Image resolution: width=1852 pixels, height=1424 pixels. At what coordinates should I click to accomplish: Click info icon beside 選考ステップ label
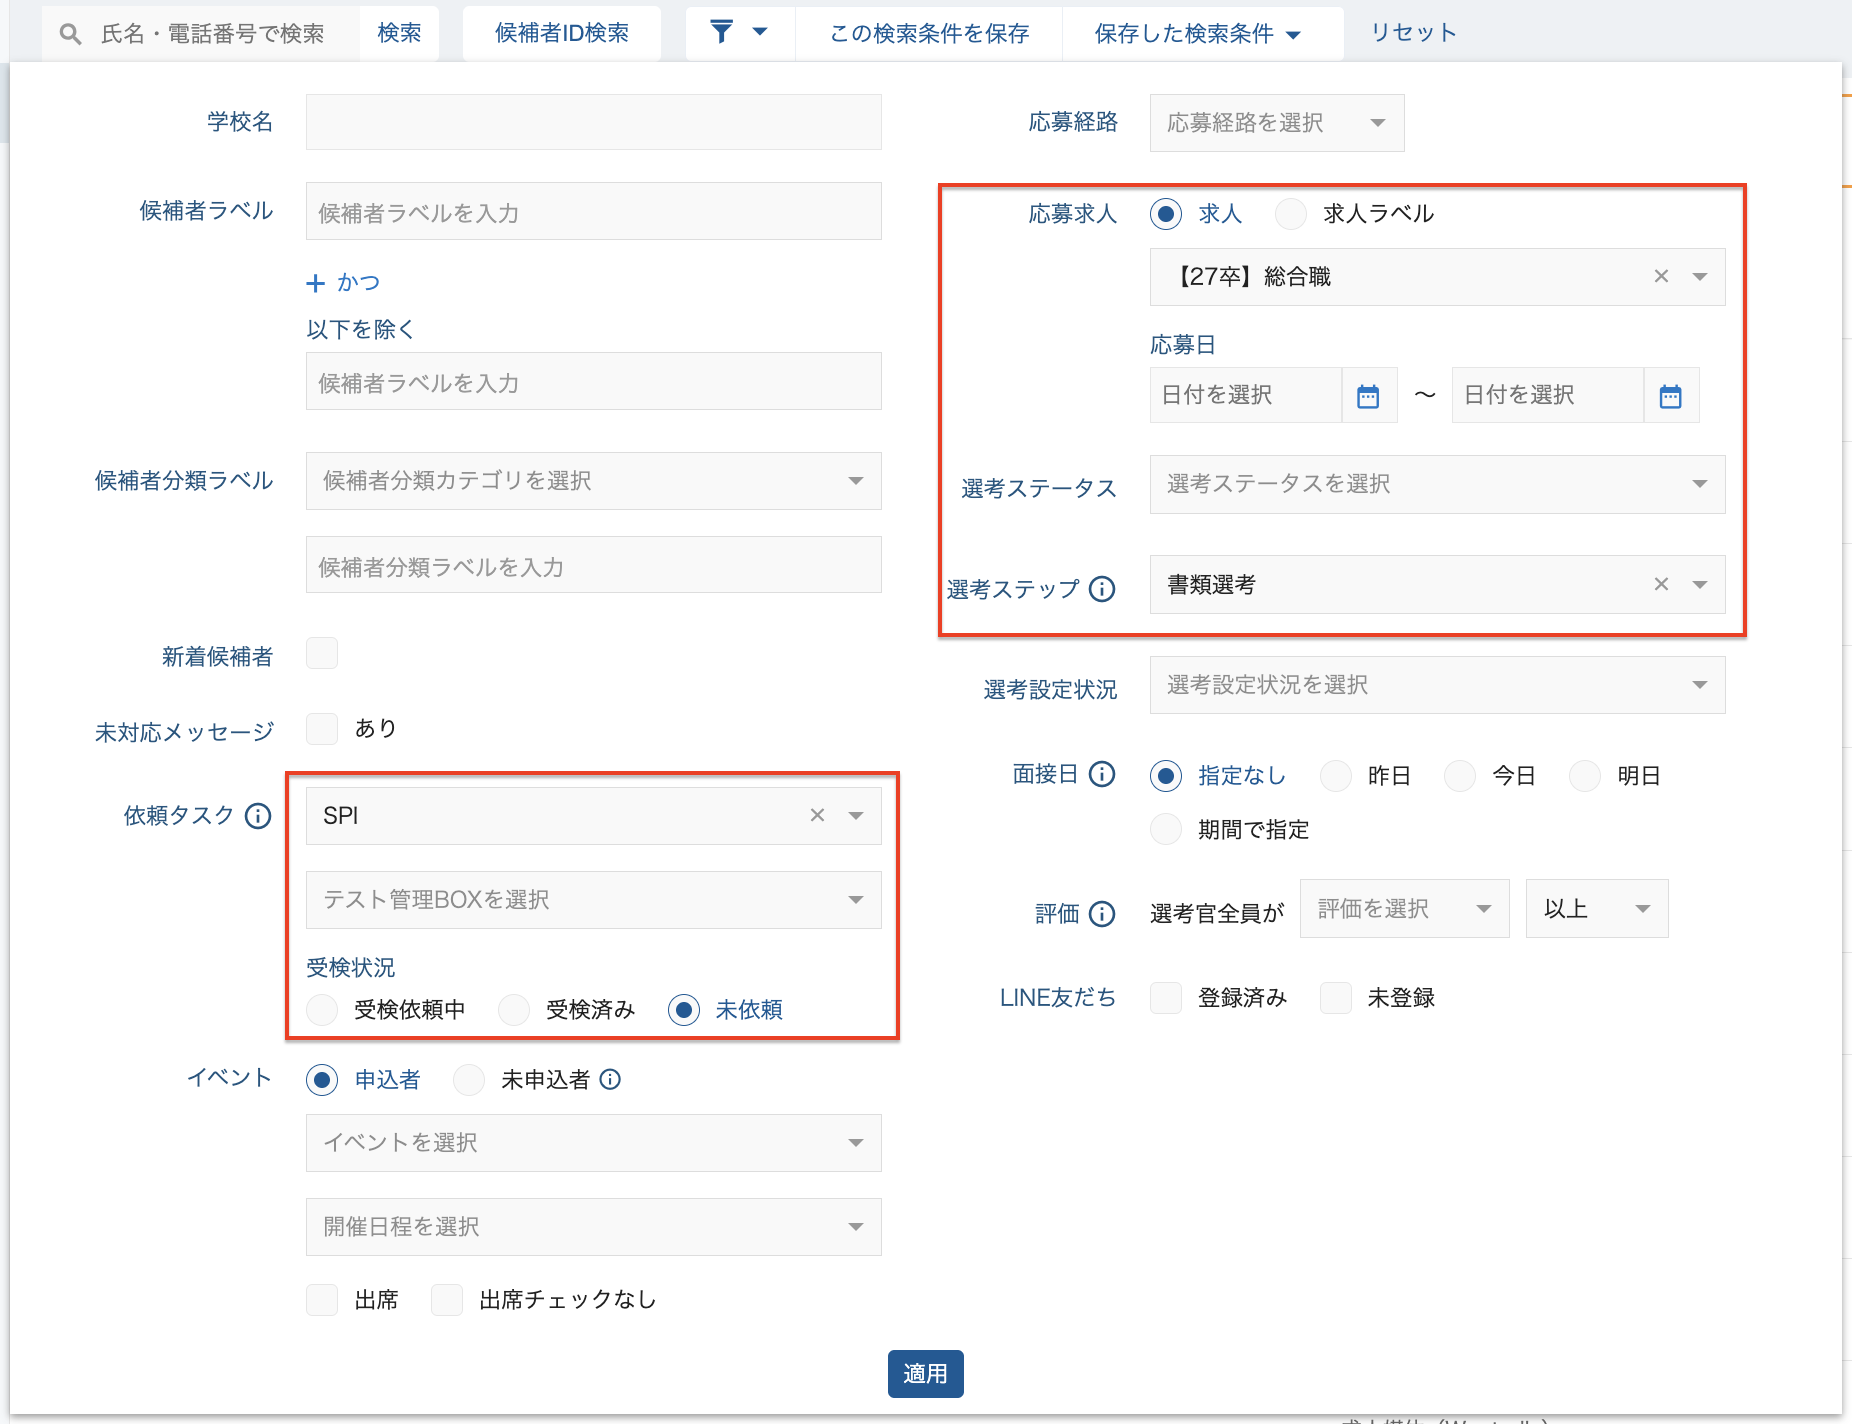click(x=1102, y=589)
